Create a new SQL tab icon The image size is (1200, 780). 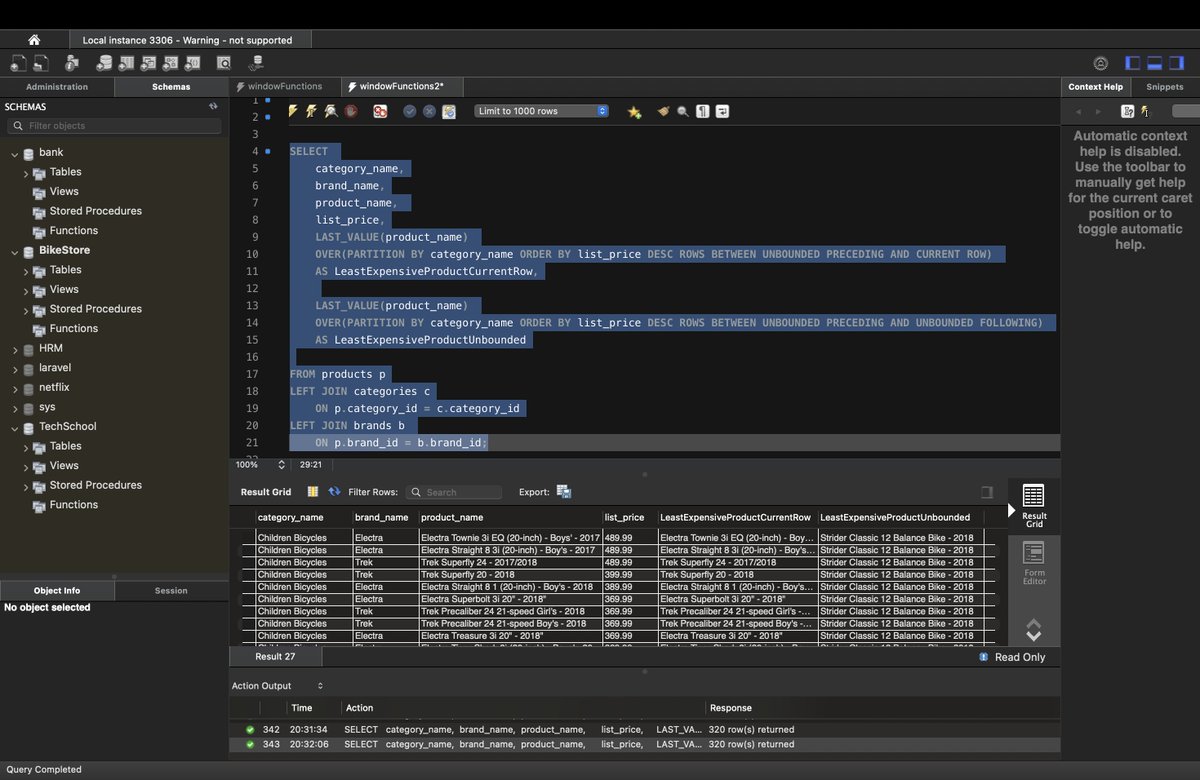(18, 63)
